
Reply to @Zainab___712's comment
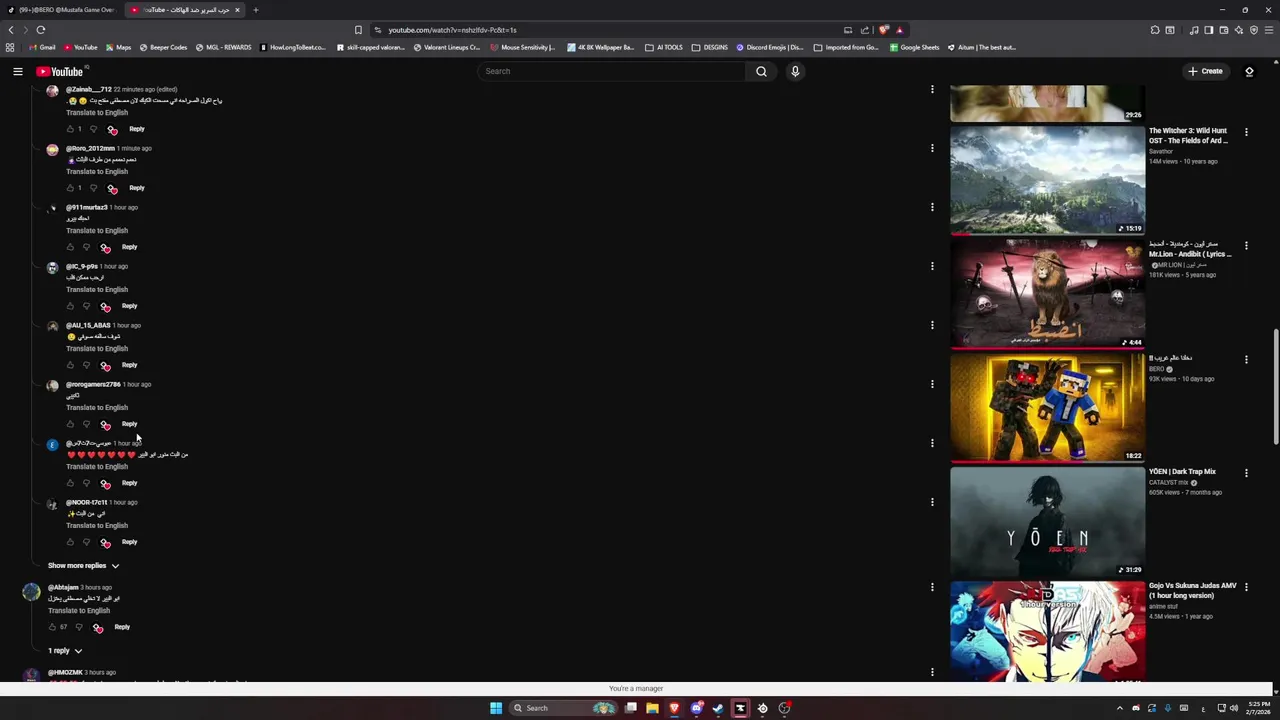(137, 129)
